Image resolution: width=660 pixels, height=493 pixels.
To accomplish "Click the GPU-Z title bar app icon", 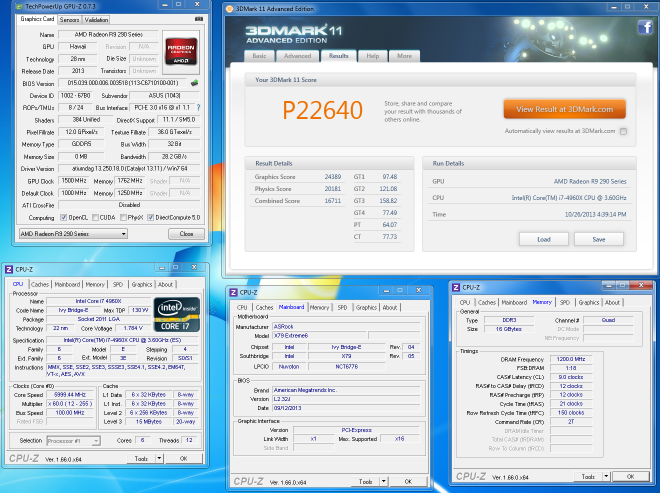I will (19, 6).
